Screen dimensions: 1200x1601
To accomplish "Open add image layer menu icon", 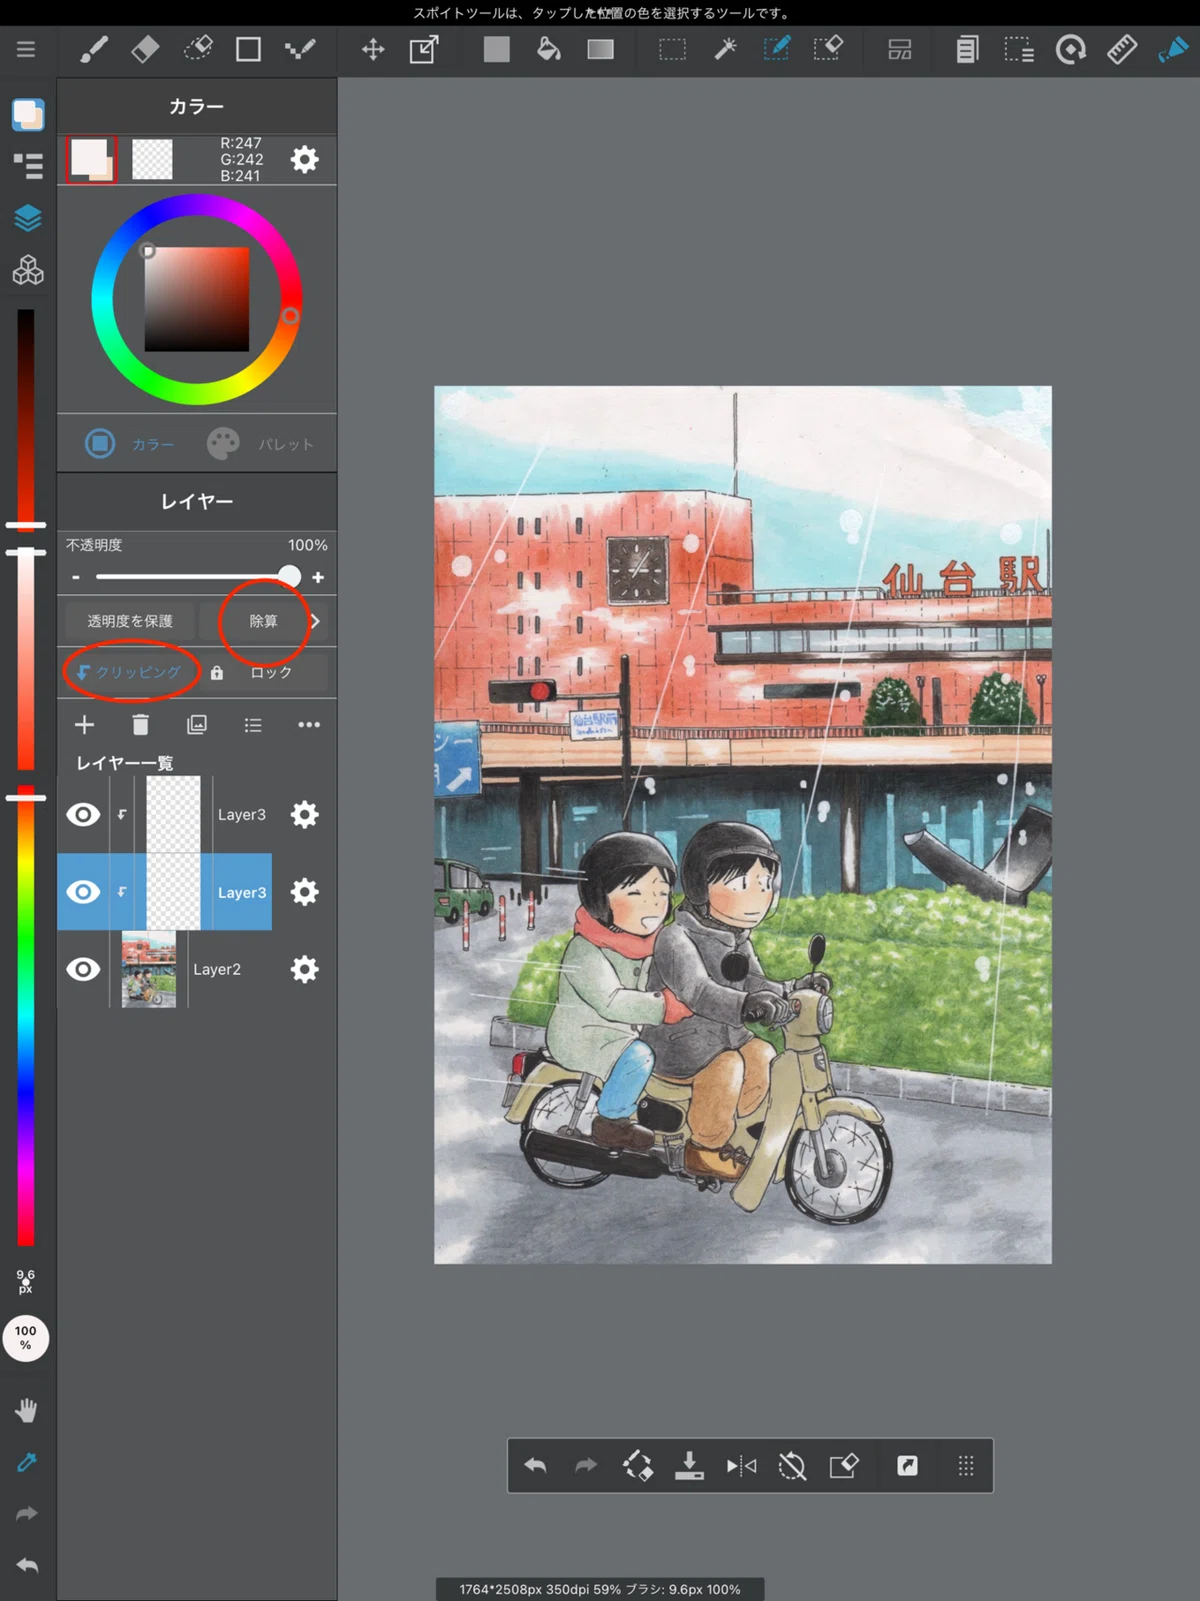I will click(197, 724).
